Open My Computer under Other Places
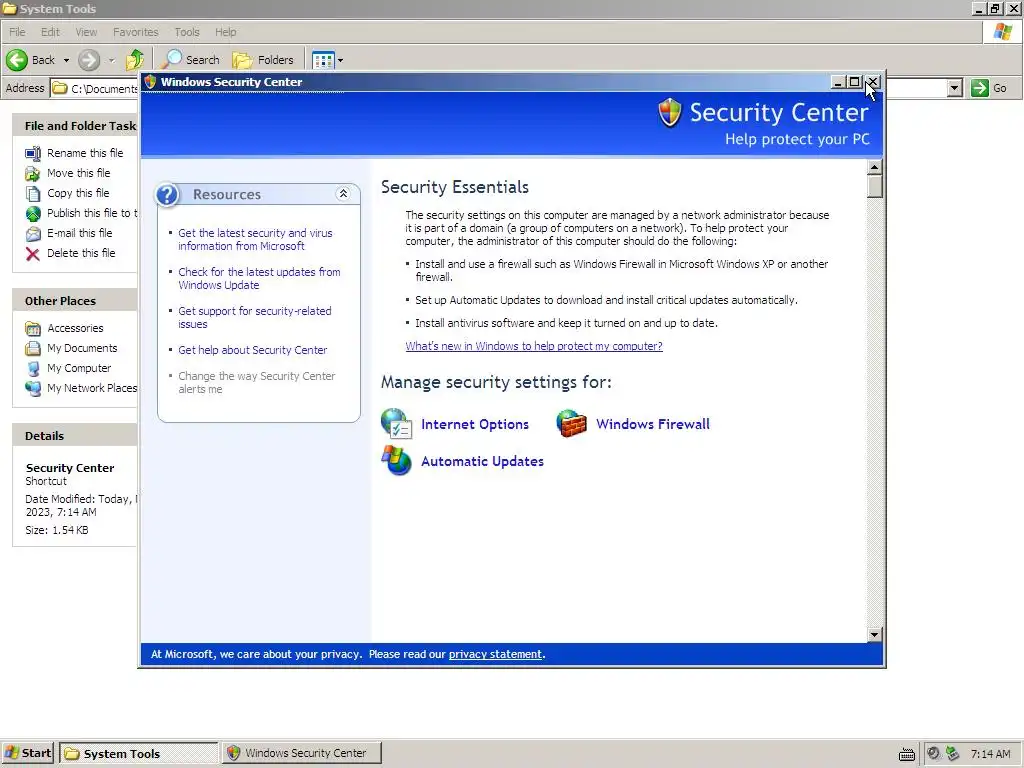Image resolution: width=1024 pixels, height=768 pixels. click(79, 368)
